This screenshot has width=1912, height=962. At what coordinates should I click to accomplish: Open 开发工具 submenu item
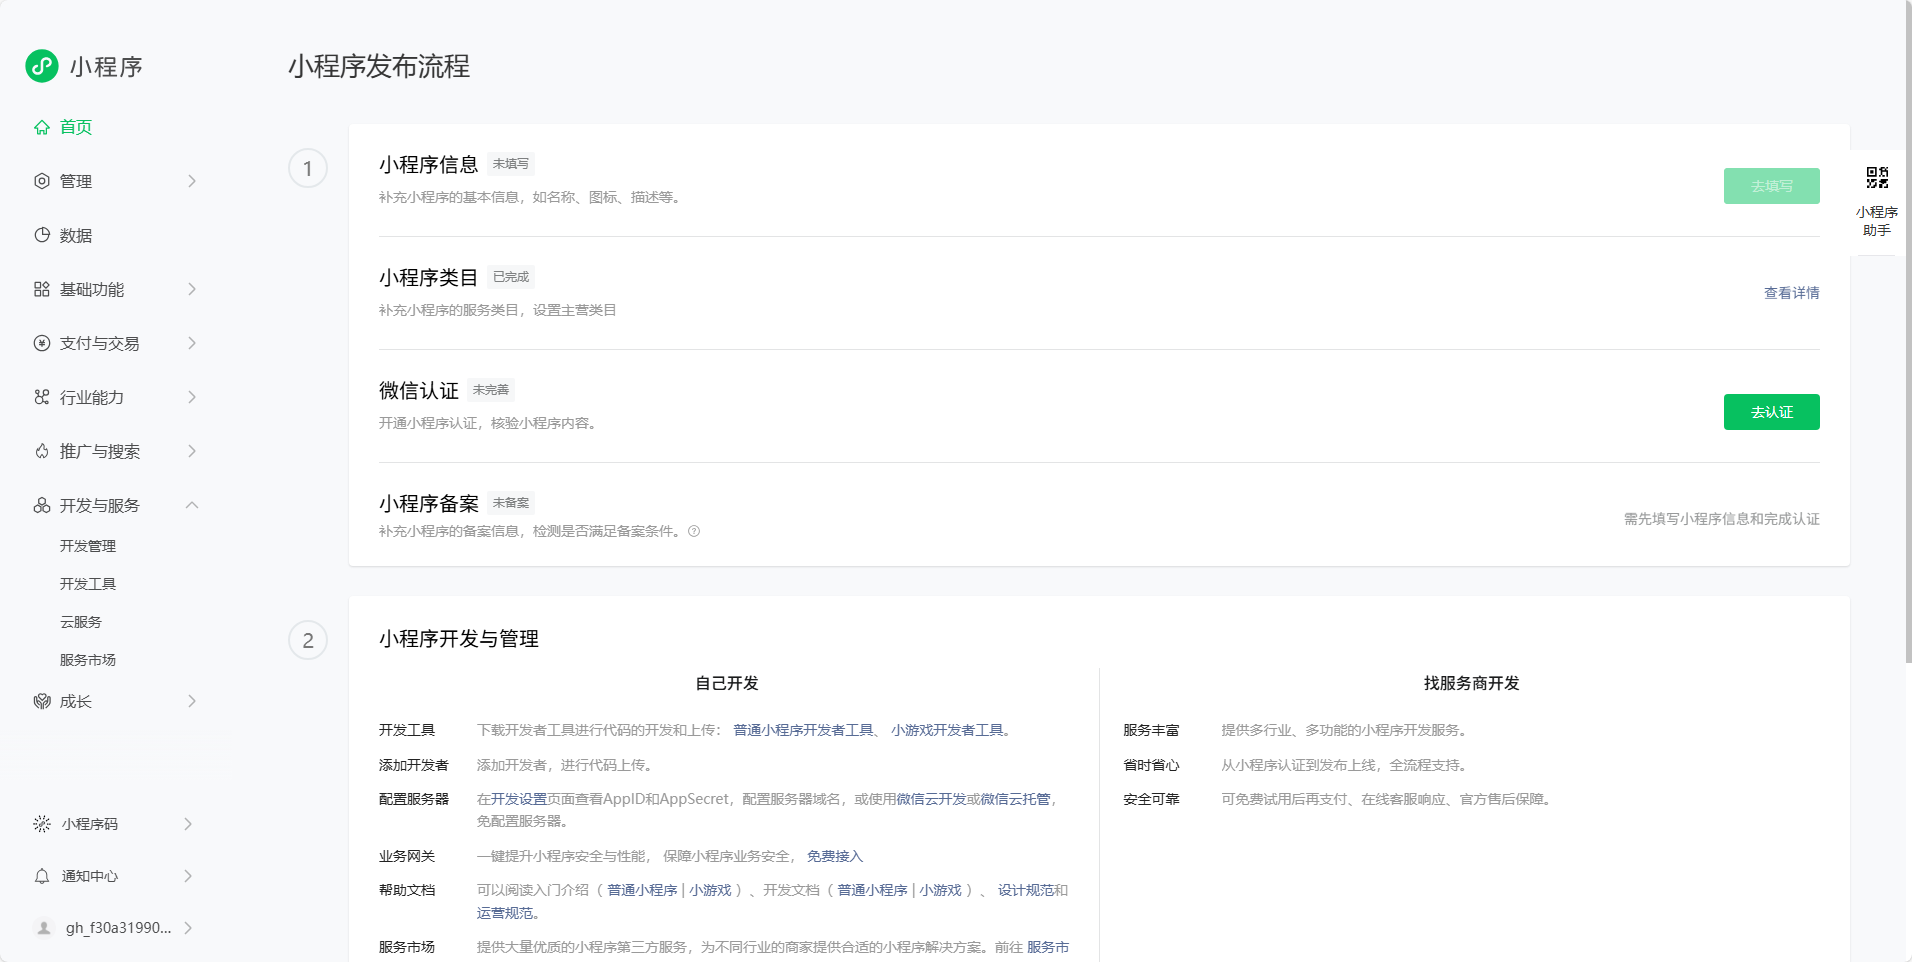pyautogui.click(x=88, y=584)
